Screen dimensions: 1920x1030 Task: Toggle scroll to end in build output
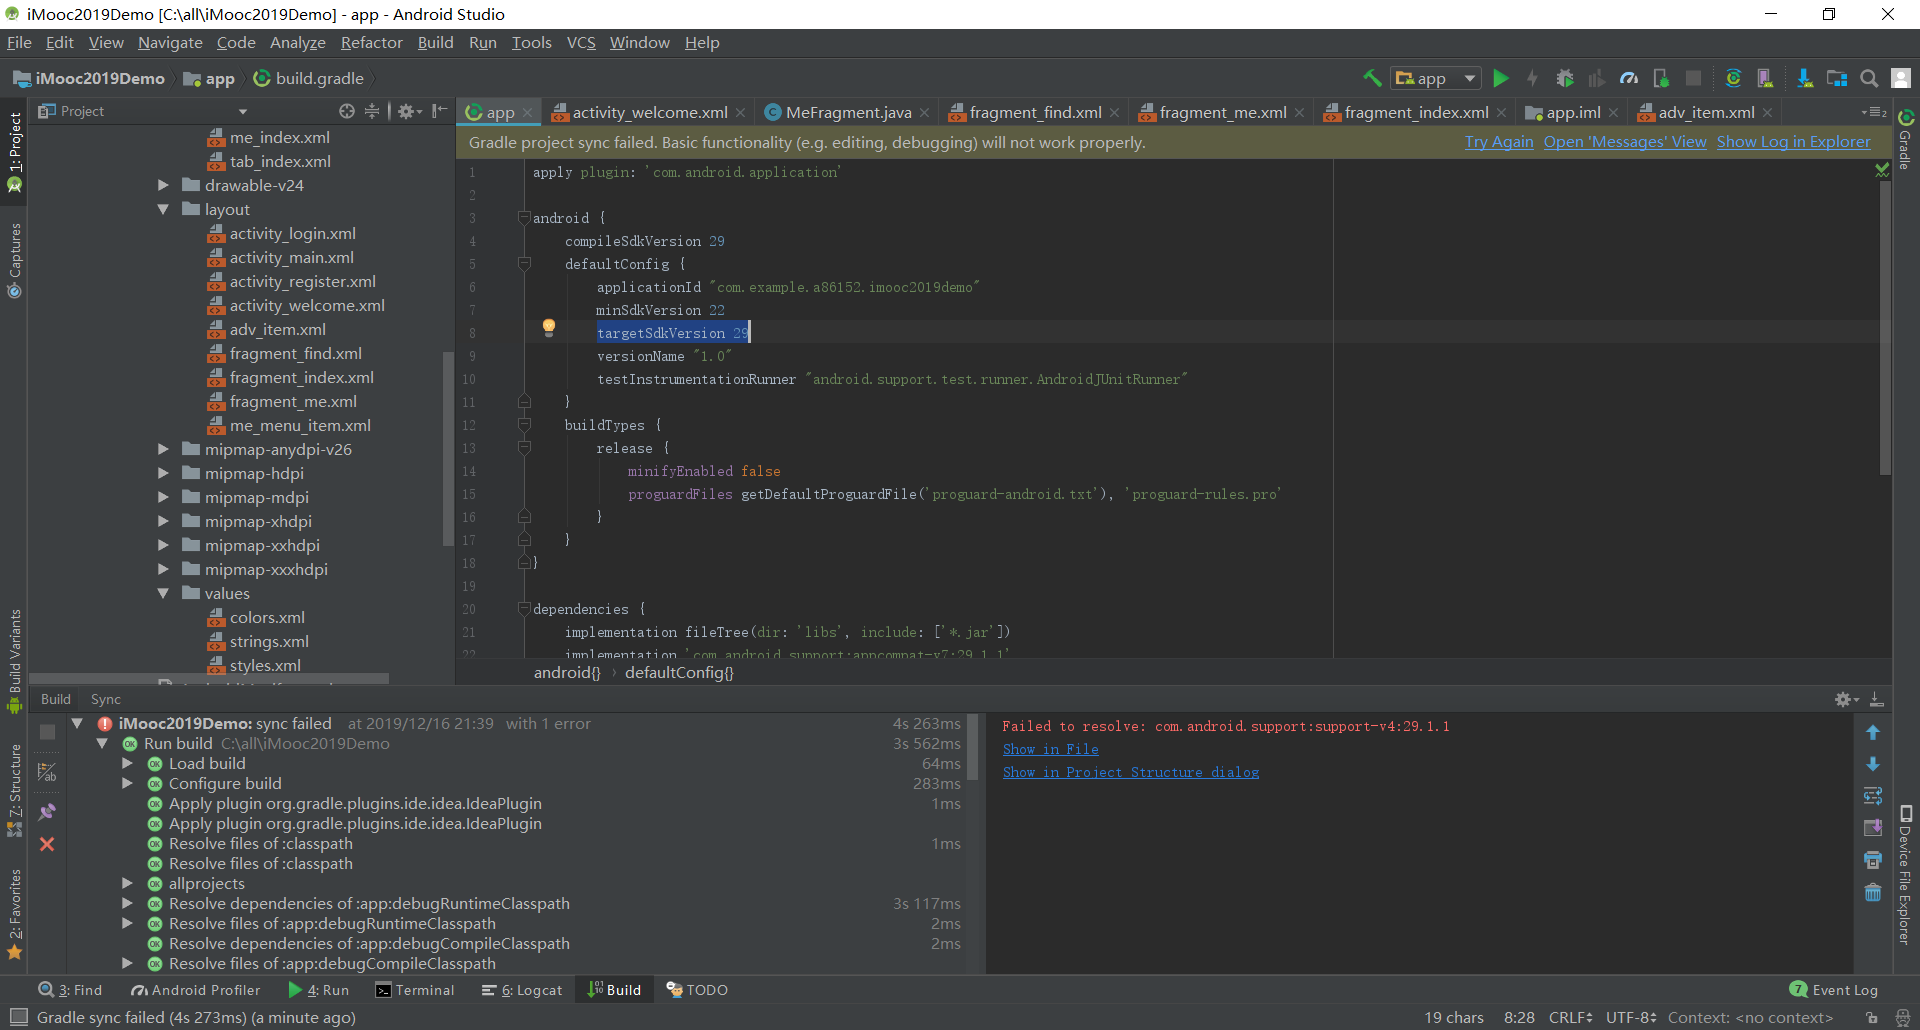point(1873,828)
